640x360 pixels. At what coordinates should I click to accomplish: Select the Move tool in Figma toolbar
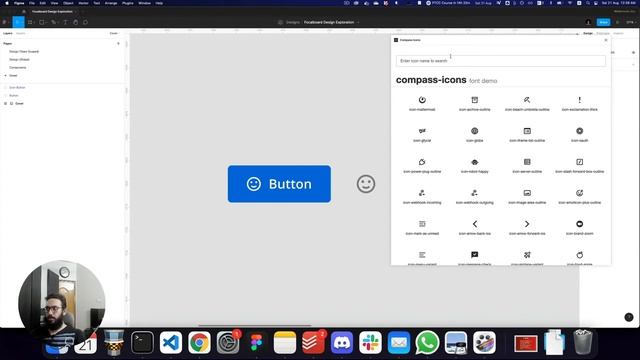[x=18, y=22]
